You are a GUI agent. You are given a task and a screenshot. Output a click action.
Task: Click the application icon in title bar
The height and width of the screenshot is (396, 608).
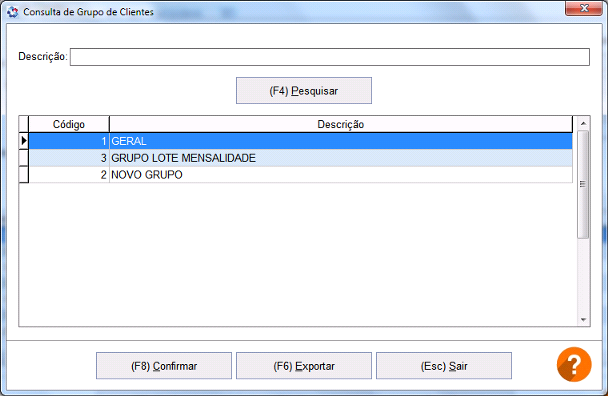(12, 12)
